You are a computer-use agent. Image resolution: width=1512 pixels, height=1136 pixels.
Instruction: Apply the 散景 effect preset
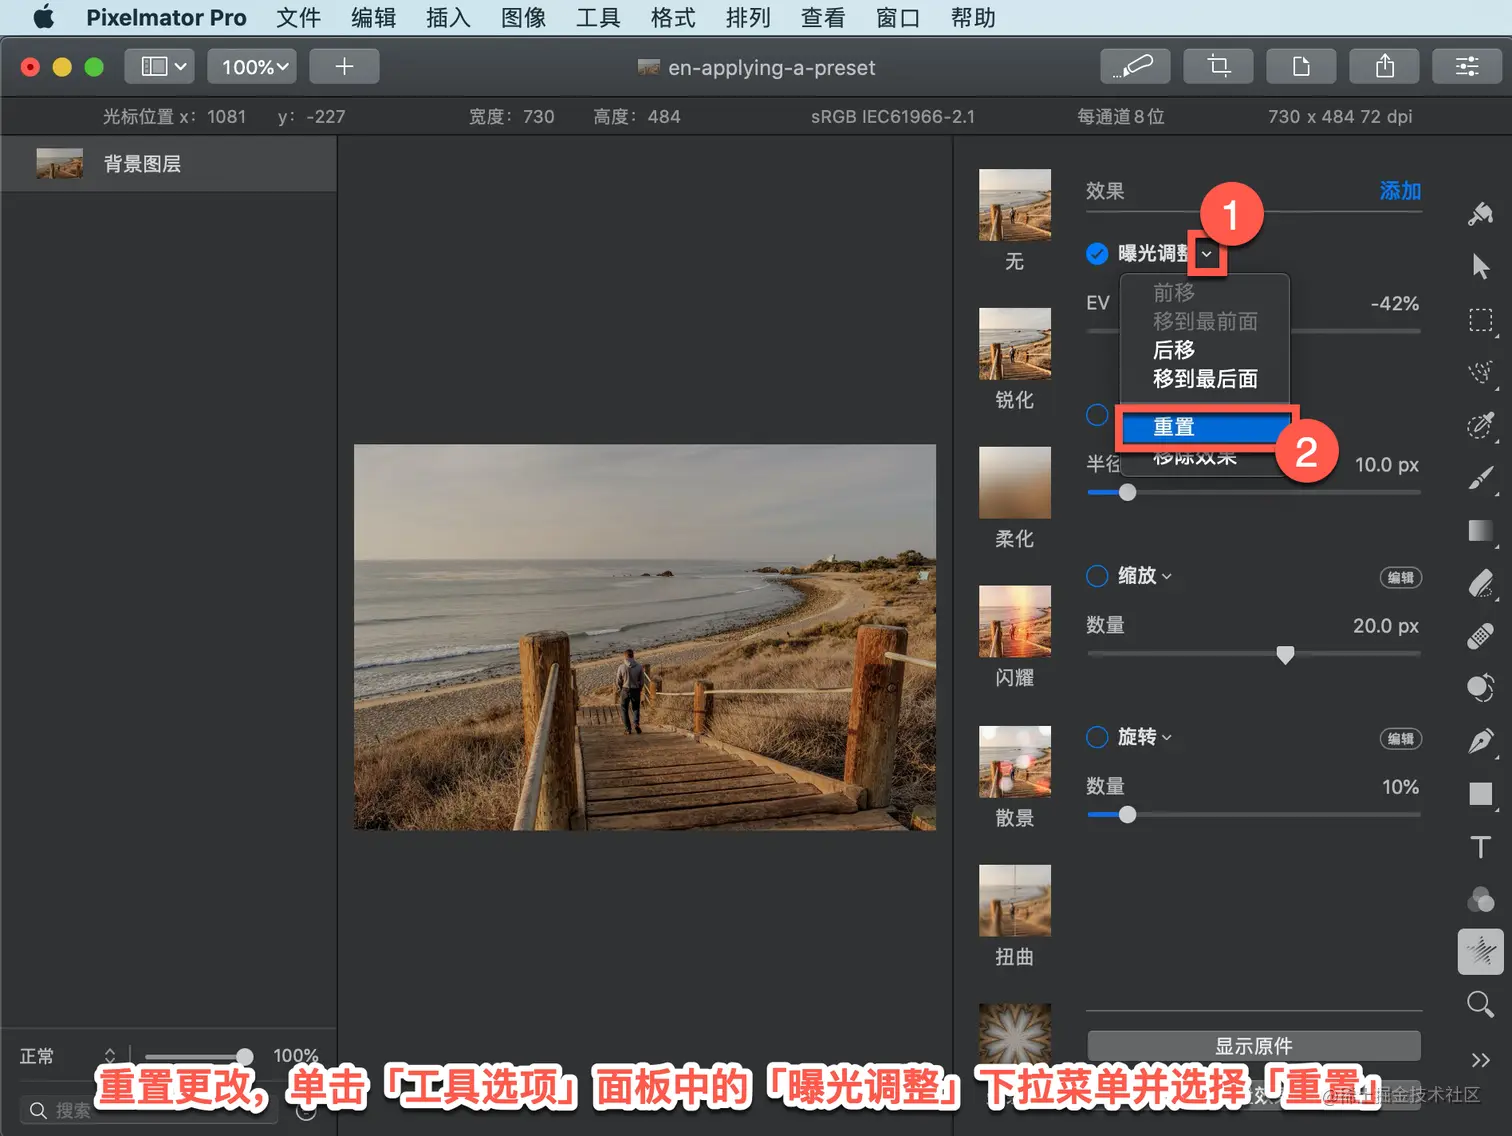pyautogui.click(x=1014, y=762)
